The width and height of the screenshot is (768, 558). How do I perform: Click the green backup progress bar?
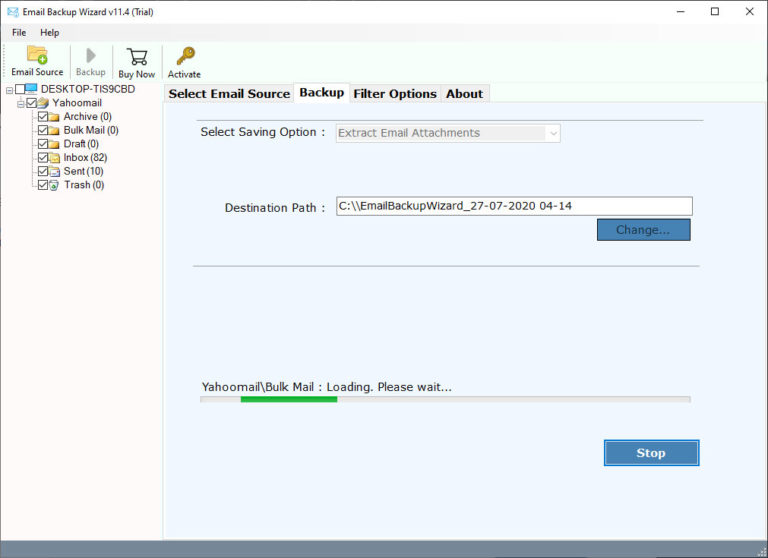289,399
